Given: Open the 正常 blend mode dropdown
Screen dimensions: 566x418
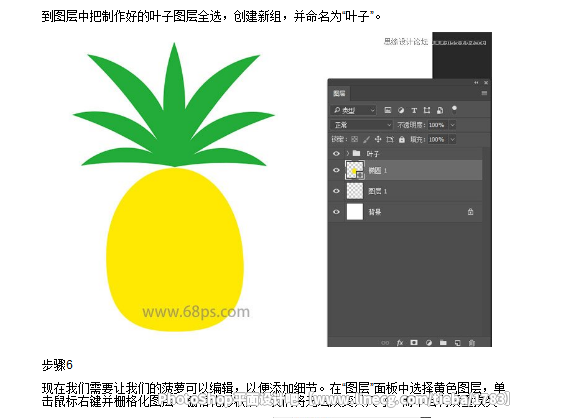Looking at the screenshot, I should point(362,125).
